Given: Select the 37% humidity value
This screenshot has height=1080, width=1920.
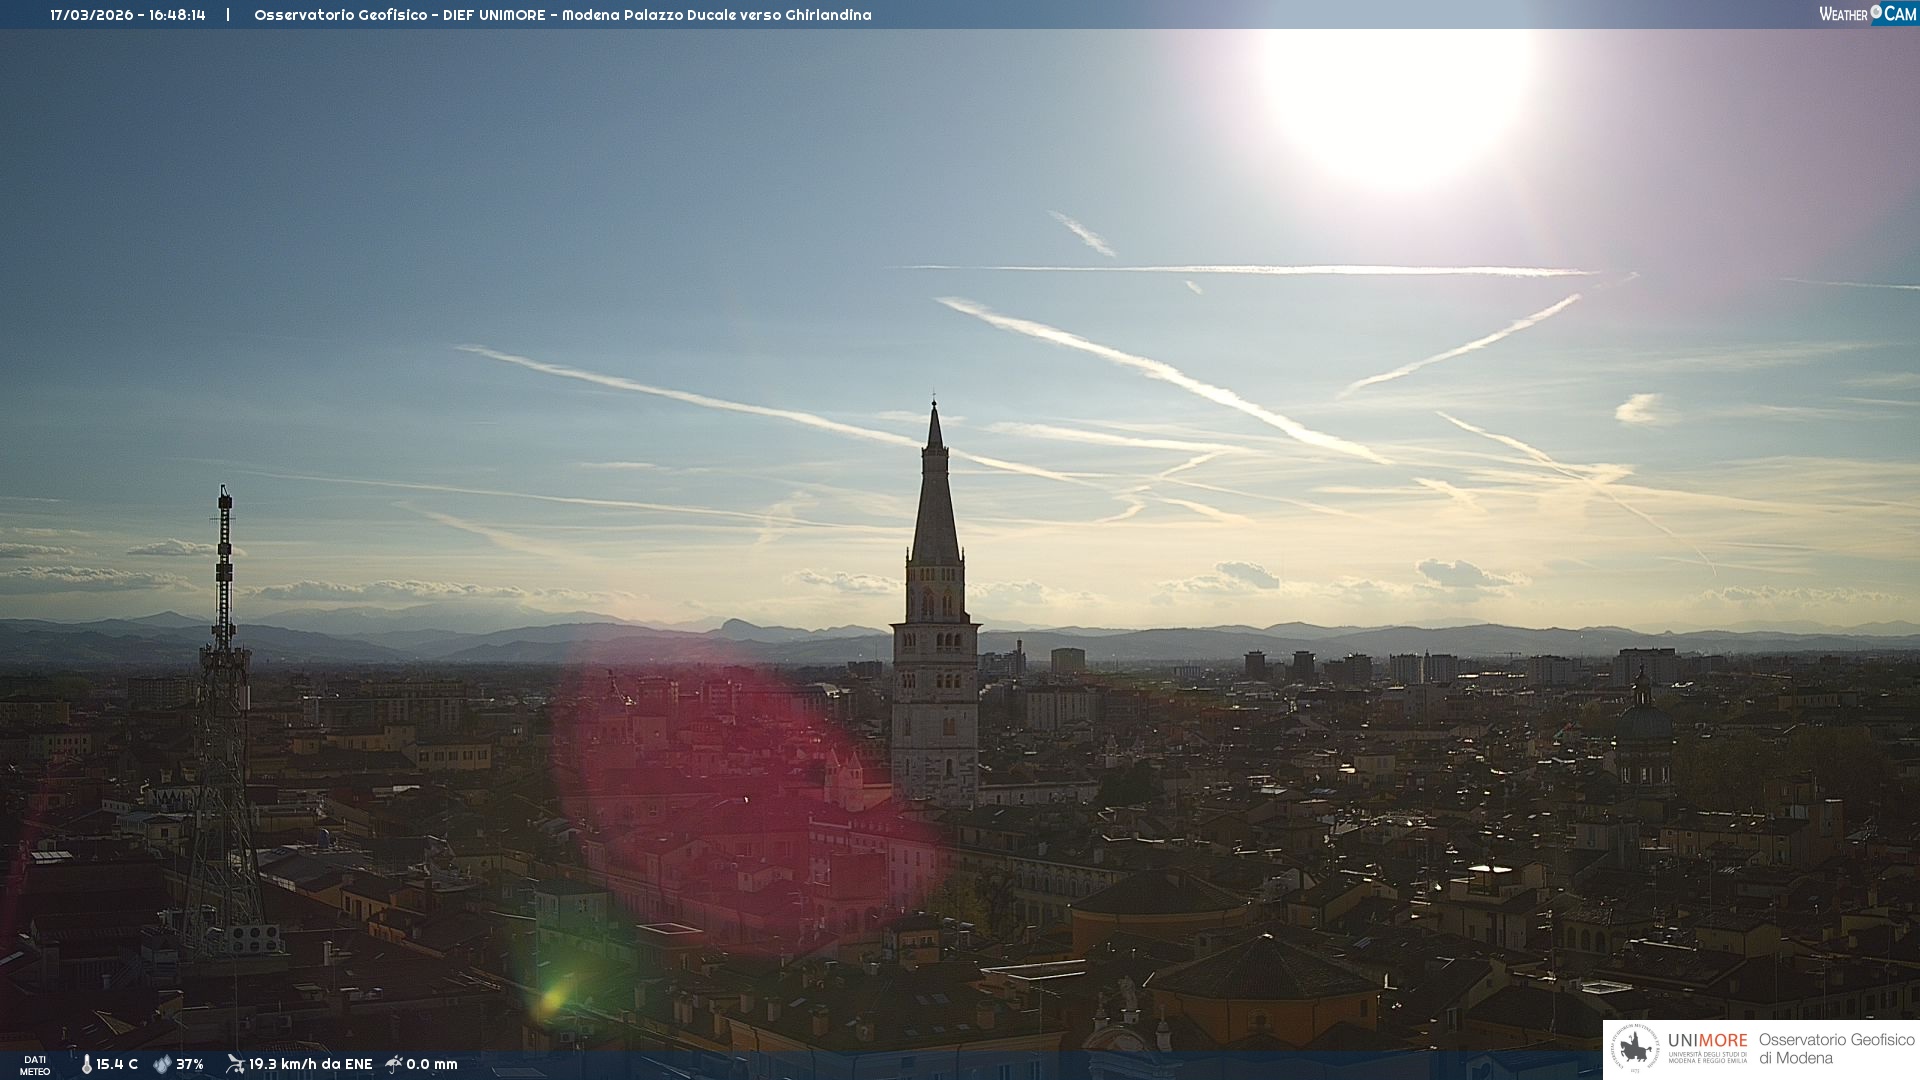Looking at the screenshot, I should coord(190,1064).
